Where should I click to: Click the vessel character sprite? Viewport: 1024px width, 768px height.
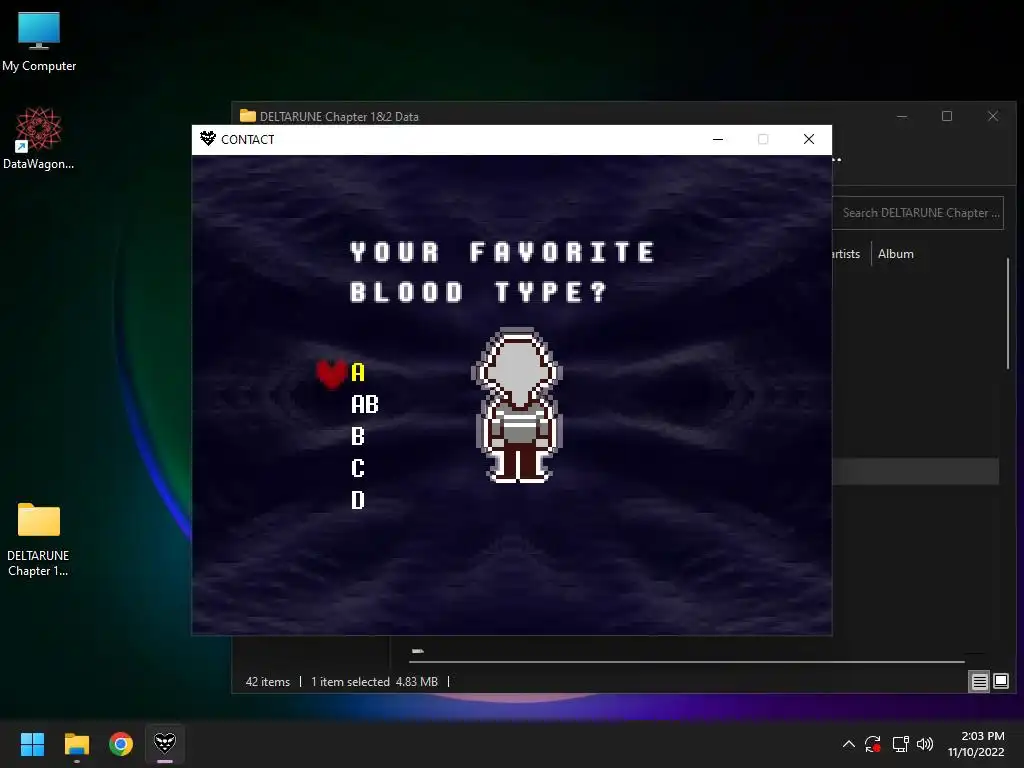click(517, 406)
